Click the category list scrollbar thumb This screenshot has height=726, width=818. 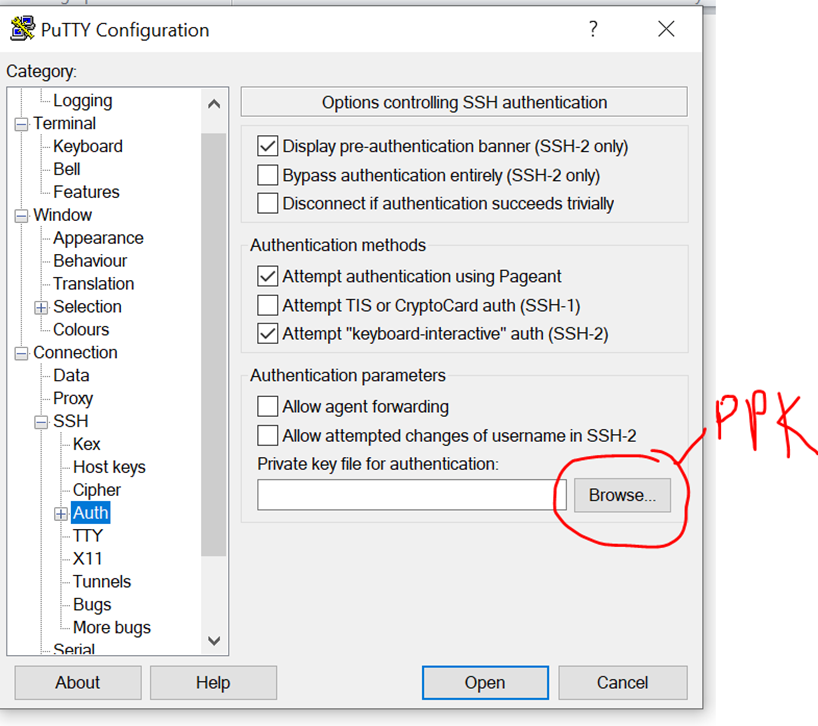click(214, 345)
